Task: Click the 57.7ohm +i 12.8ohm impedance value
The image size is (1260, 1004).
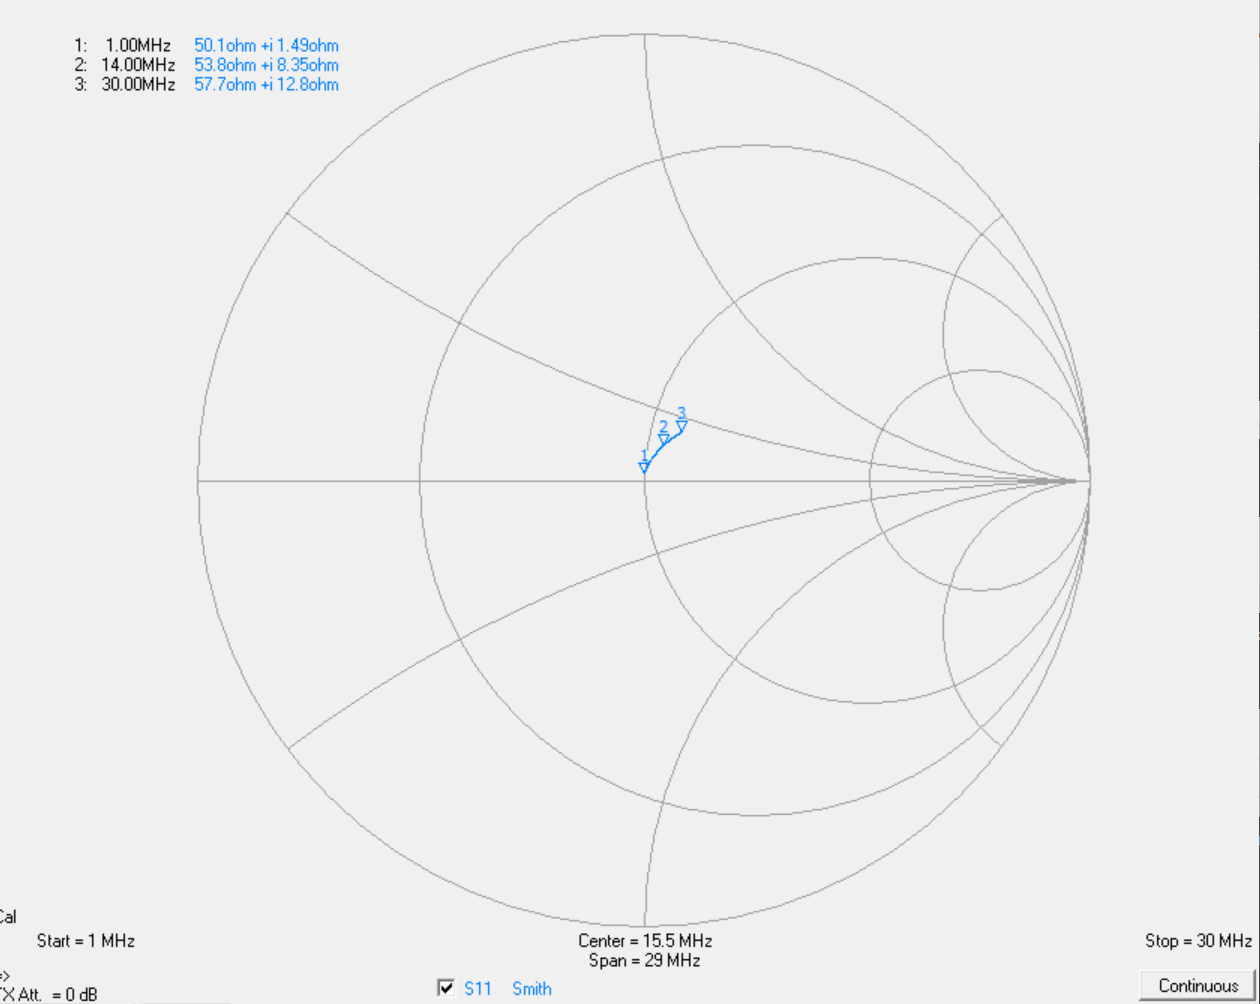Action: [266, 84]
